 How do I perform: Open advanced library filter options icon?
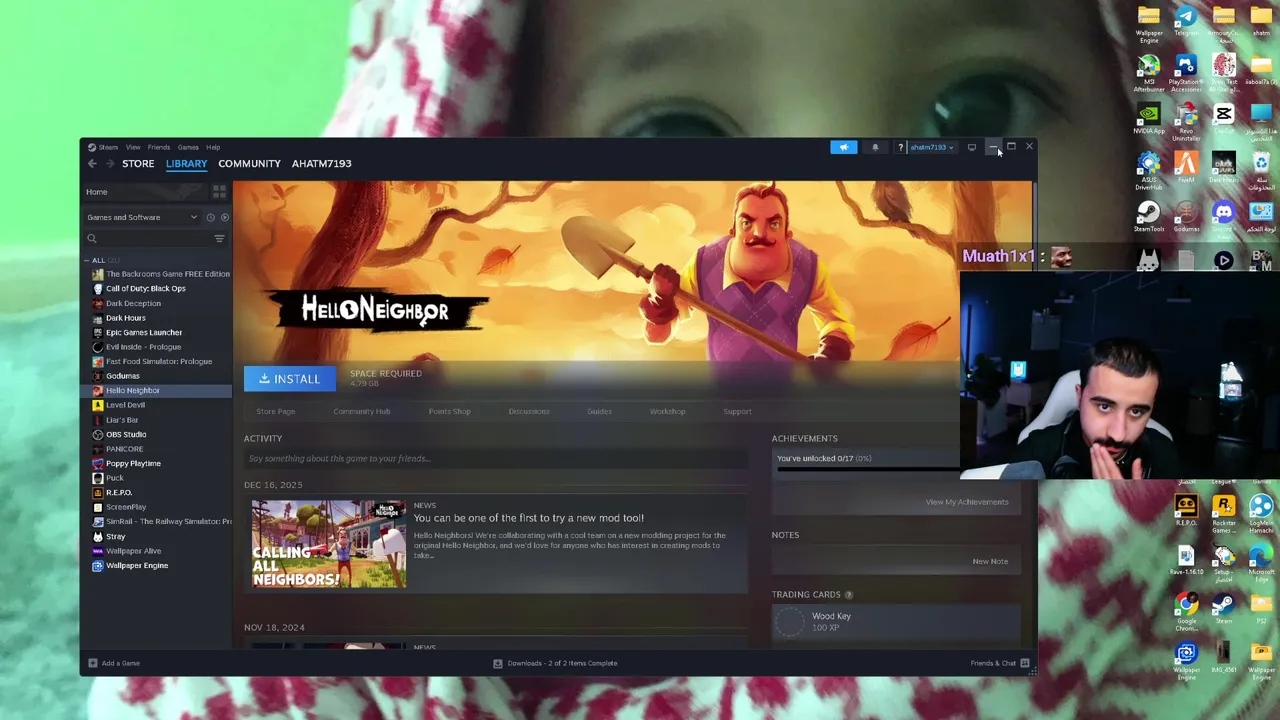(x=219, y=239)
